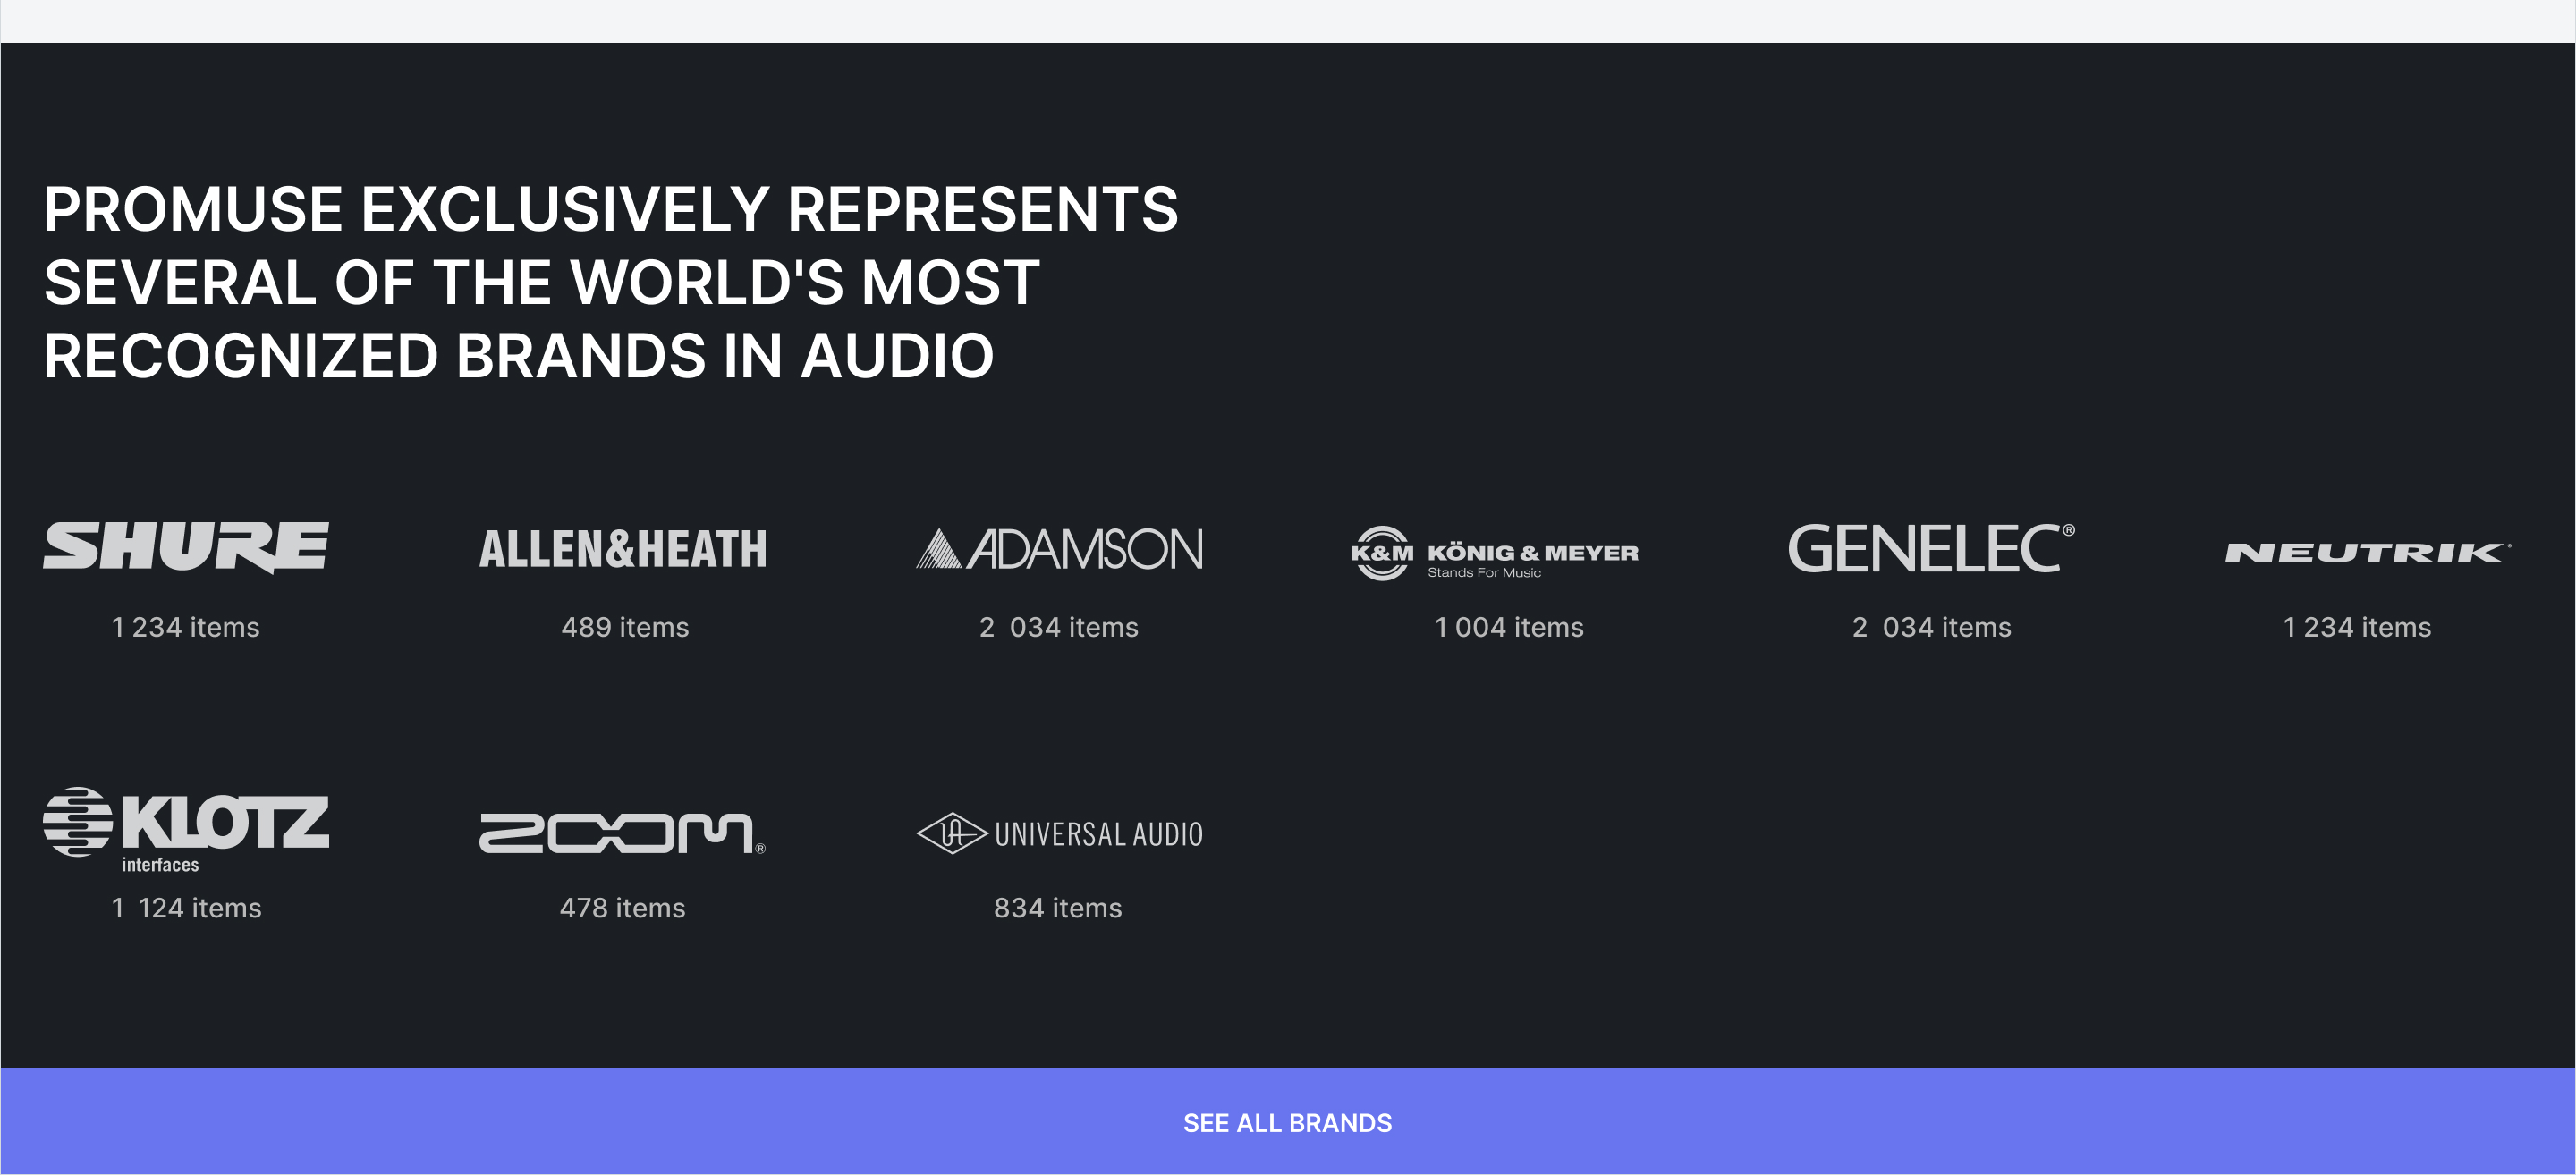This screenshot has width=2576, height=1175.
Task: Open the 1 124 items link
Action: click(x=186, y=908)
